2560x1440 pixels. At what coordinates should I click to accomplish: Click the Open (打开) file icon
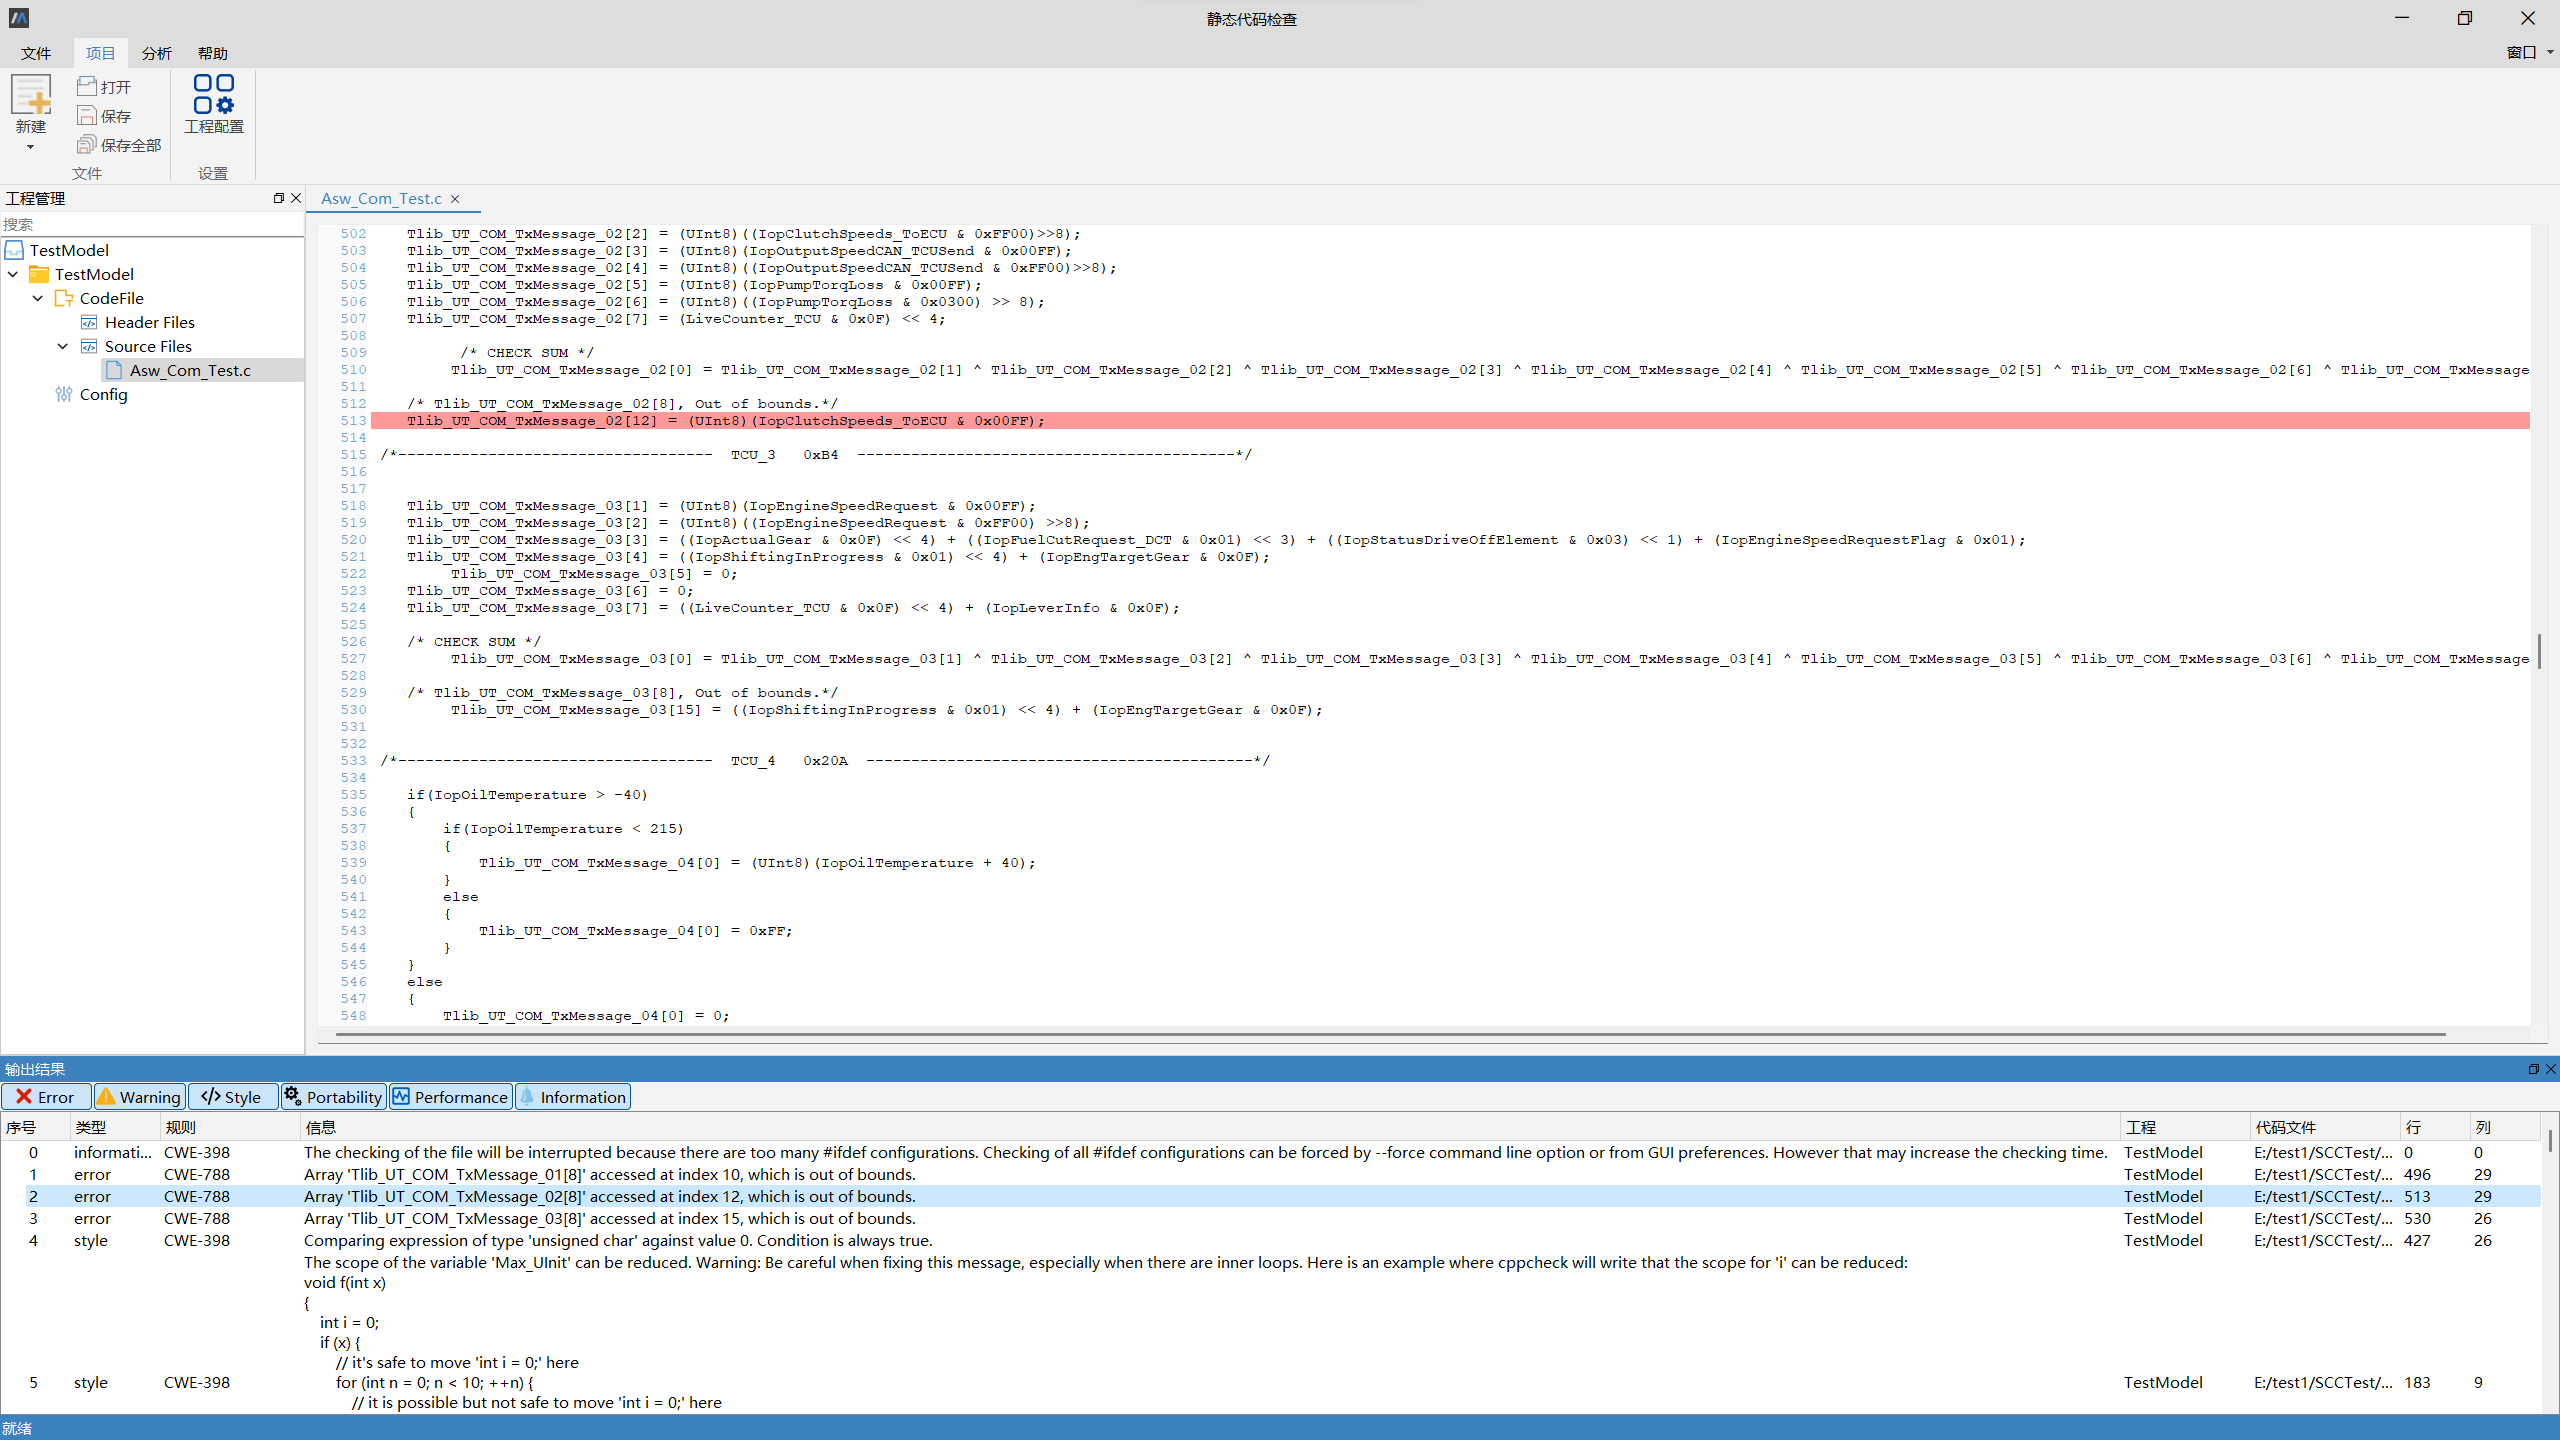[x=88, y=87]
